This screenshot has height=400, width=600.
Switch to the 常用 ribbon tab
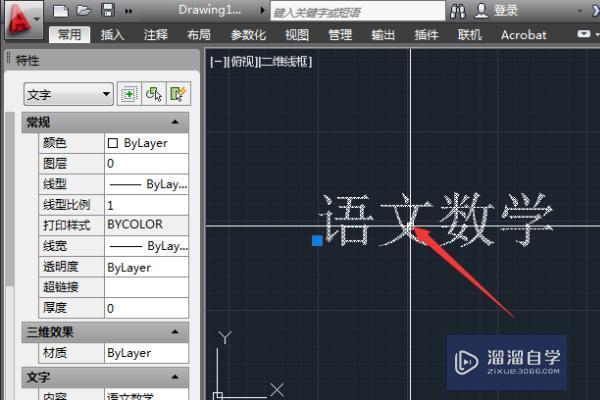tap(70, 34)
